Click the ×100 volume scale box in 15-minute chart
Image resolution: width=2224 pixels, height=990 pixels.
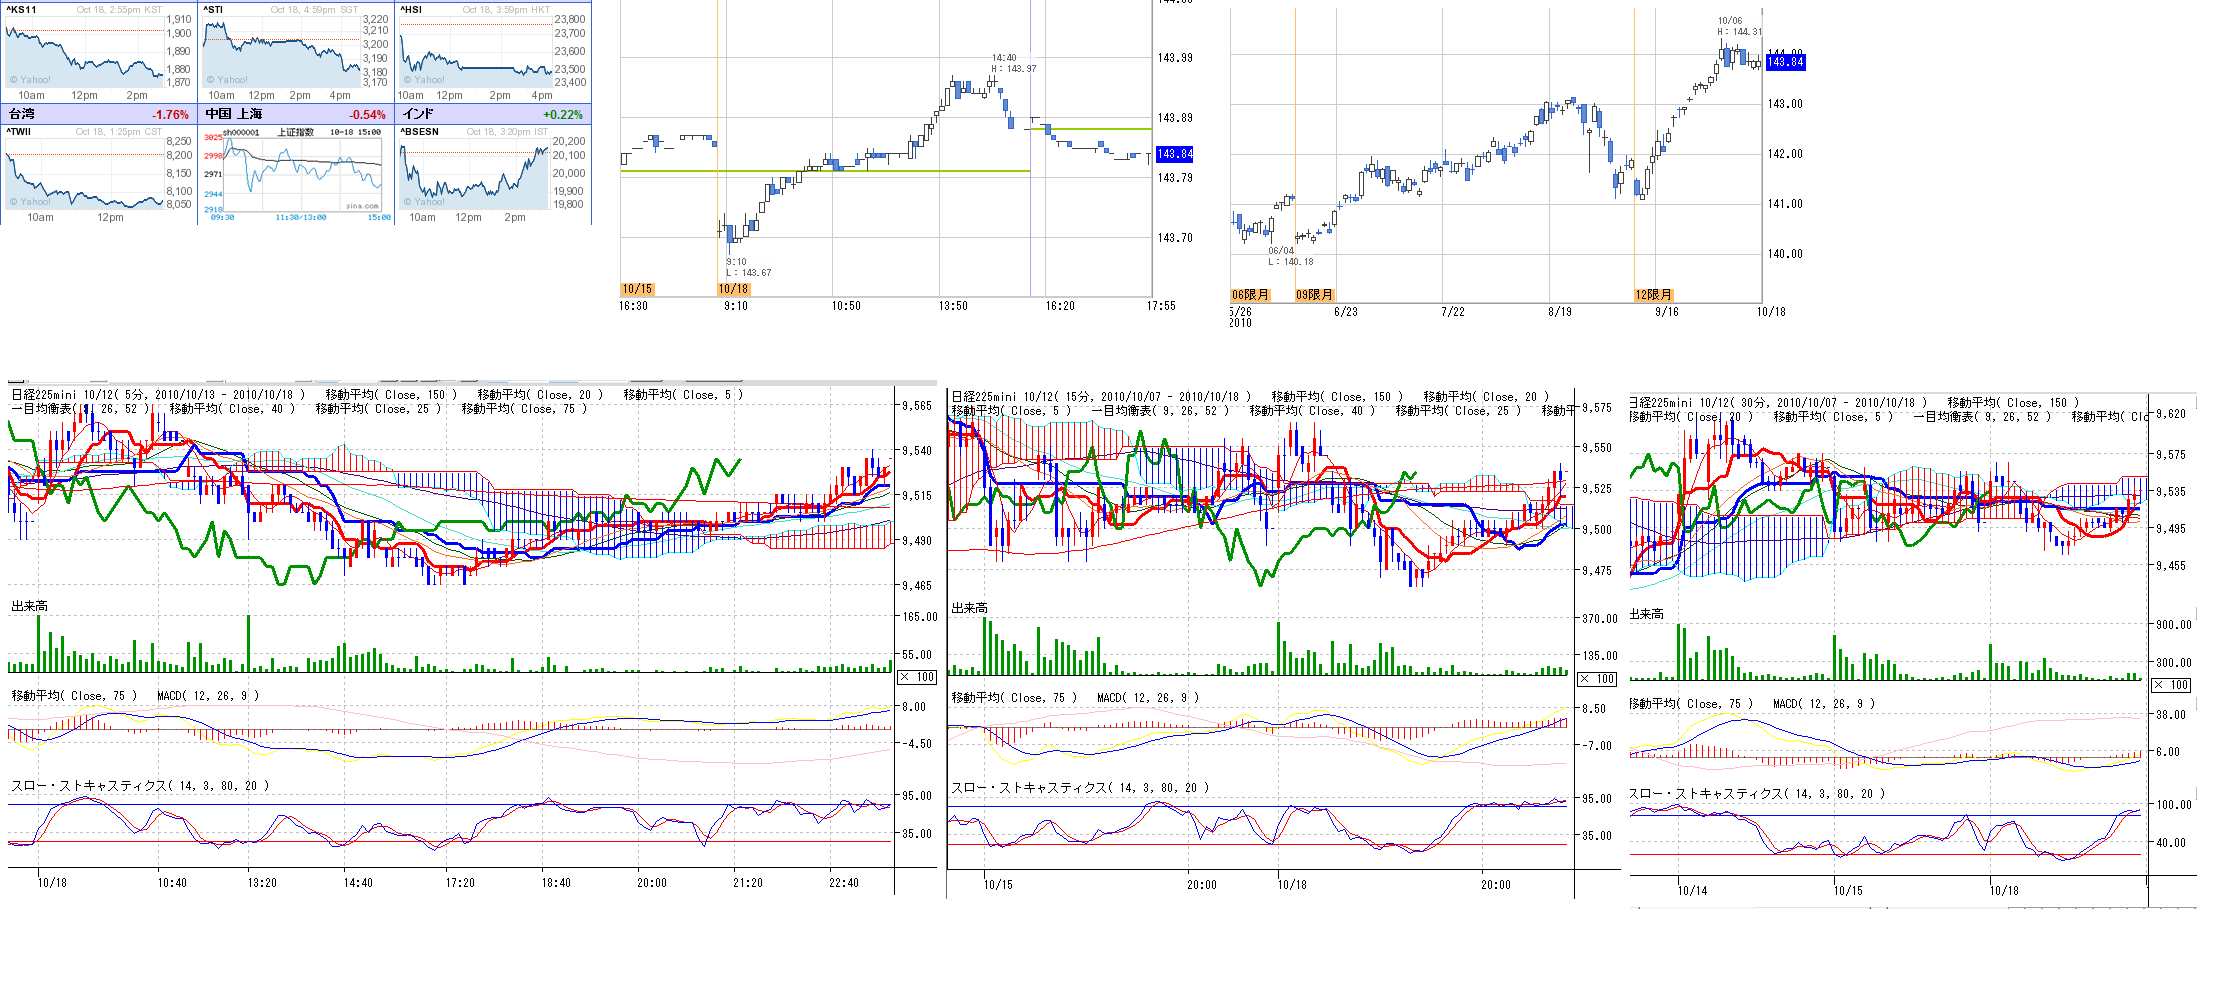pyautogui.click(x=1597, y=679)
